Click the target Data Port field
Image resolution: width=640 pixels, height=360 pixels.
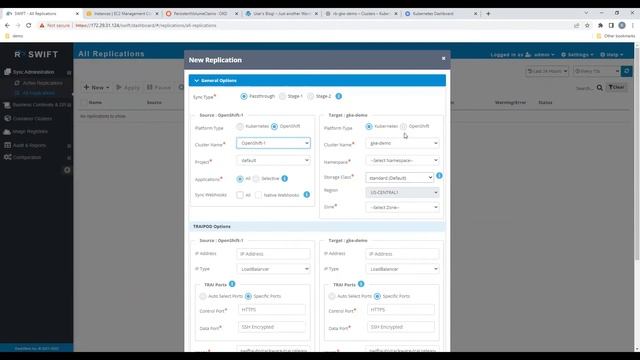tap(400, 327)
